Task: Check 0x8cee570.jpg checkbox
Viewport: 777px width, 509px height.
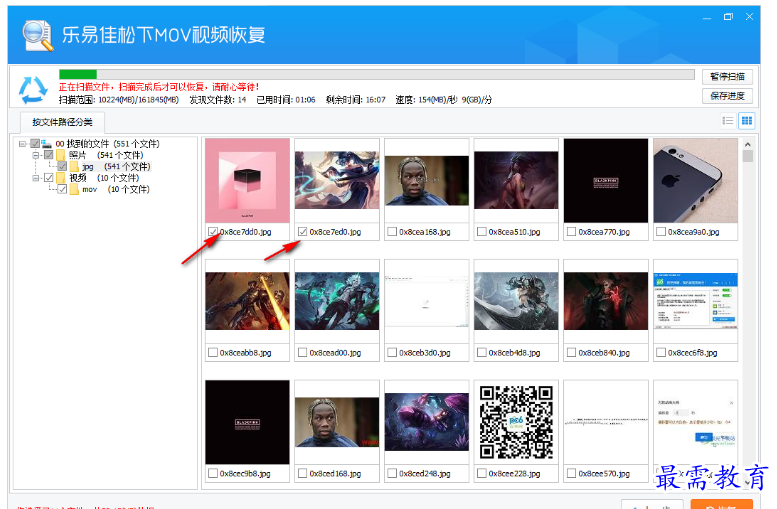Action: coord(571,473)
